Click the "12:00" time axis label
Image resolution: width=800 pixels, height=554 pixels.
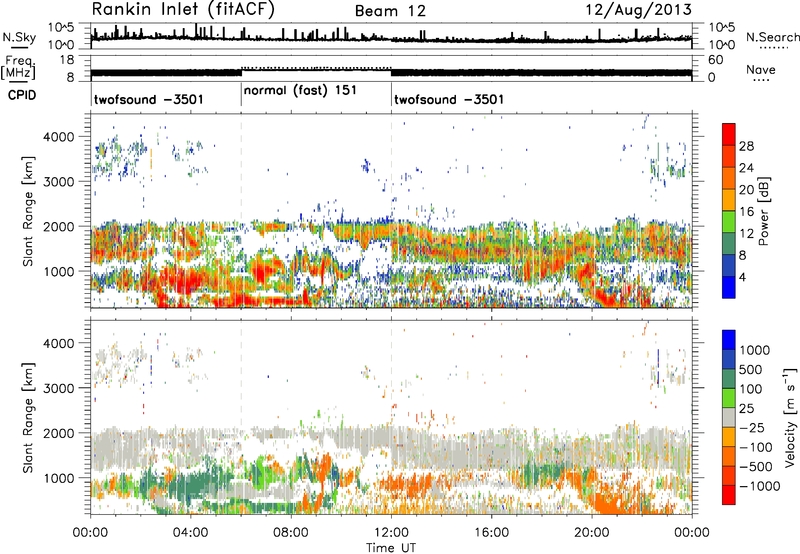coord(391,533)
